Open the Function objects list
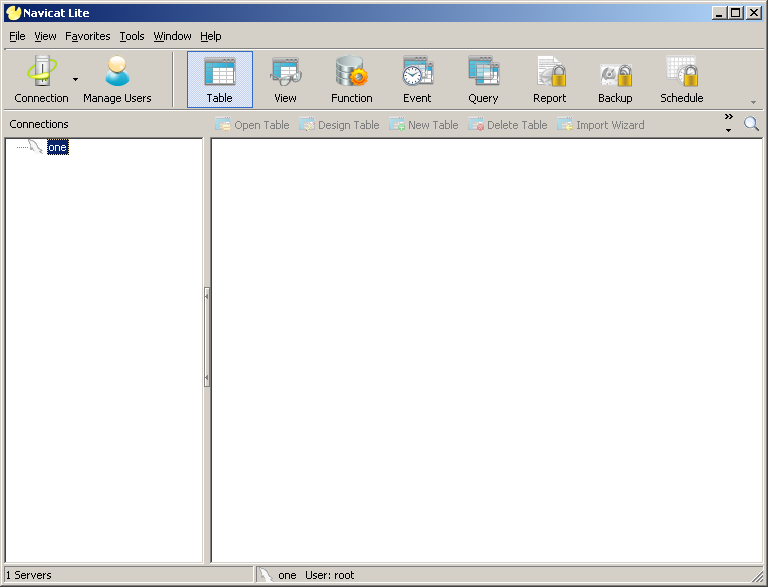 (352, 79)
